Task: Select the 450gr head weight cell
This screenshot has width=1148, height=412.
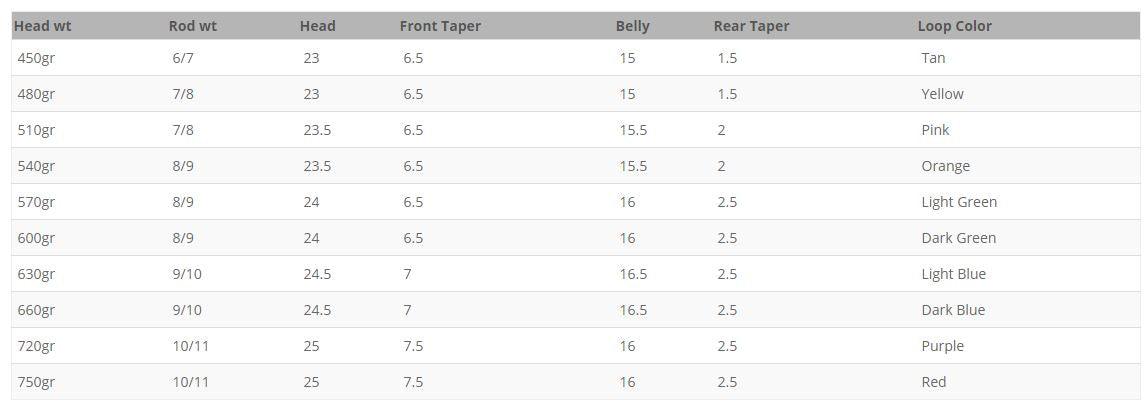Action: pyautogui.click(x=36, y=58)
